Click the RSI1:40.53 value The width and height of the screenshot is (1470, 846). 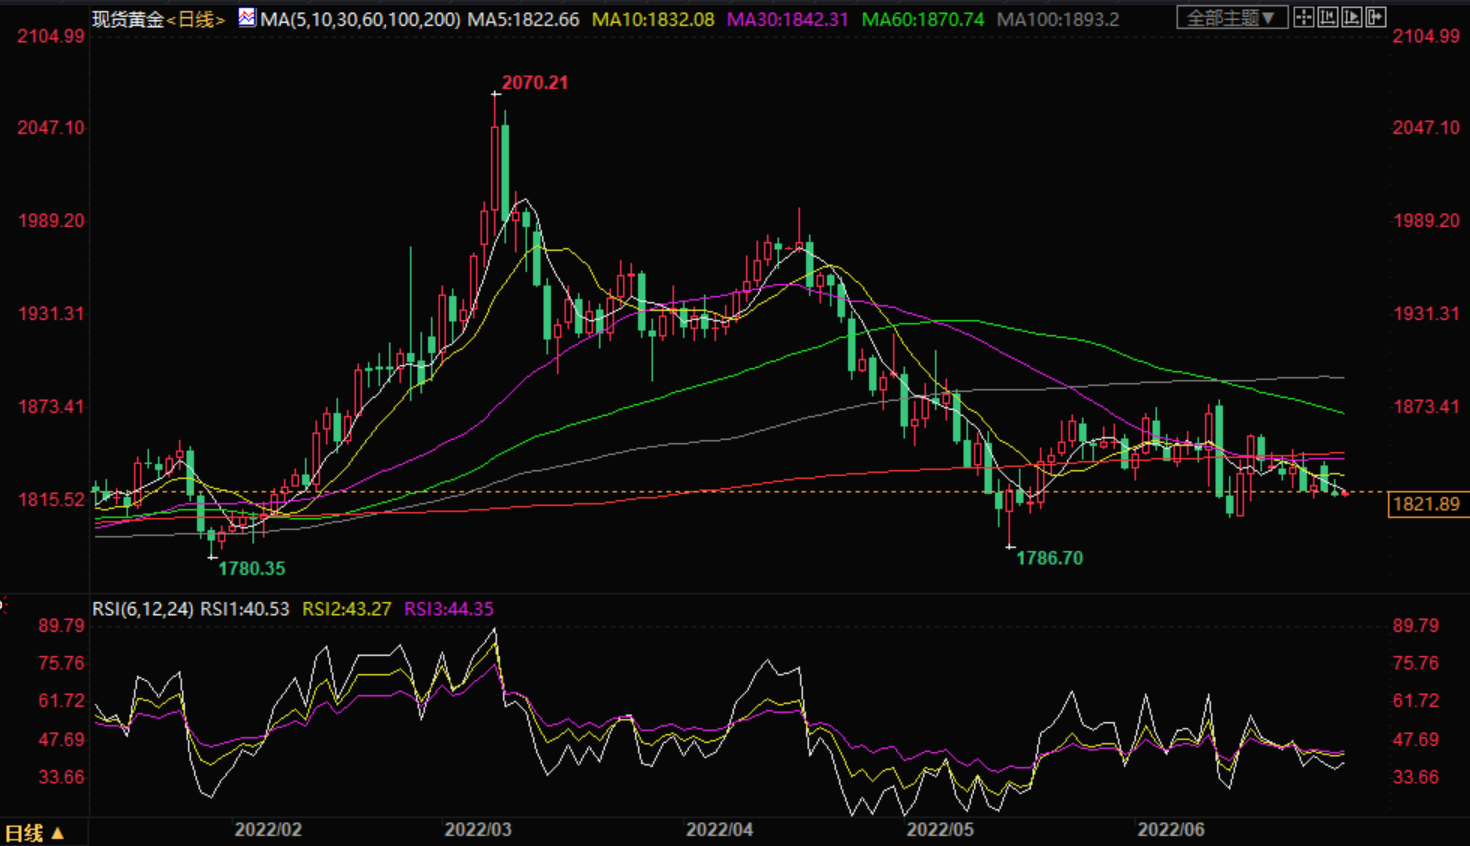point(245,608)
